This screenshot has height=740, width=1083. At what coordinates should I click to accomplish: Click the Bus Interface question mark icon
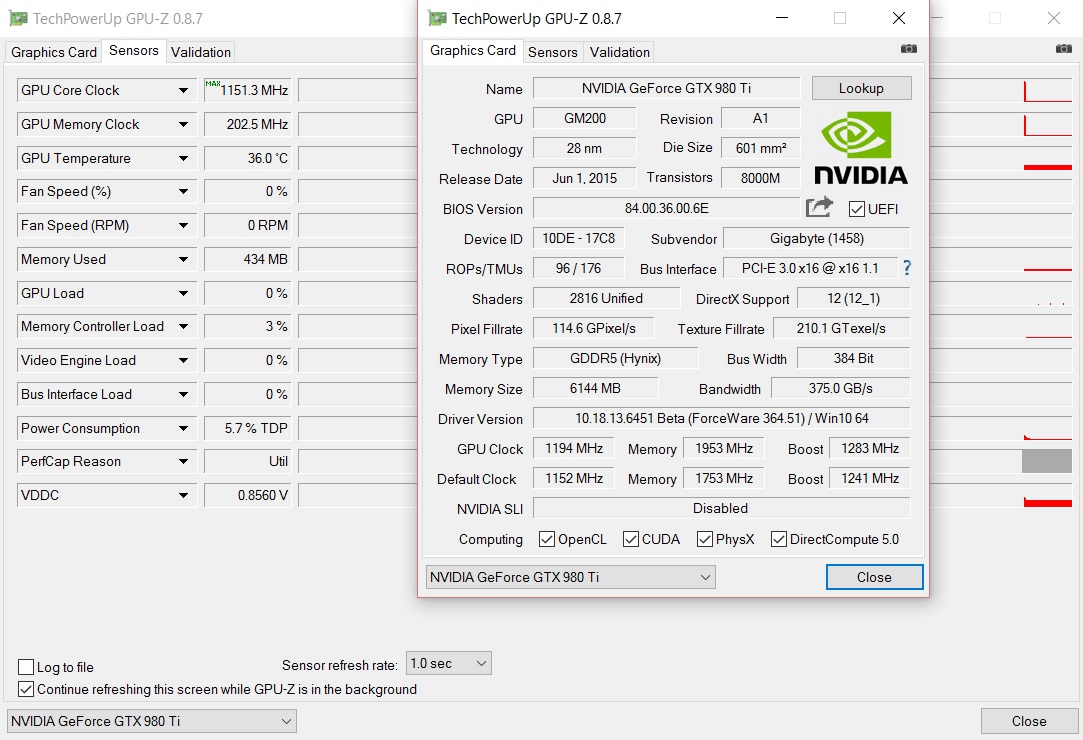(907, 268)
